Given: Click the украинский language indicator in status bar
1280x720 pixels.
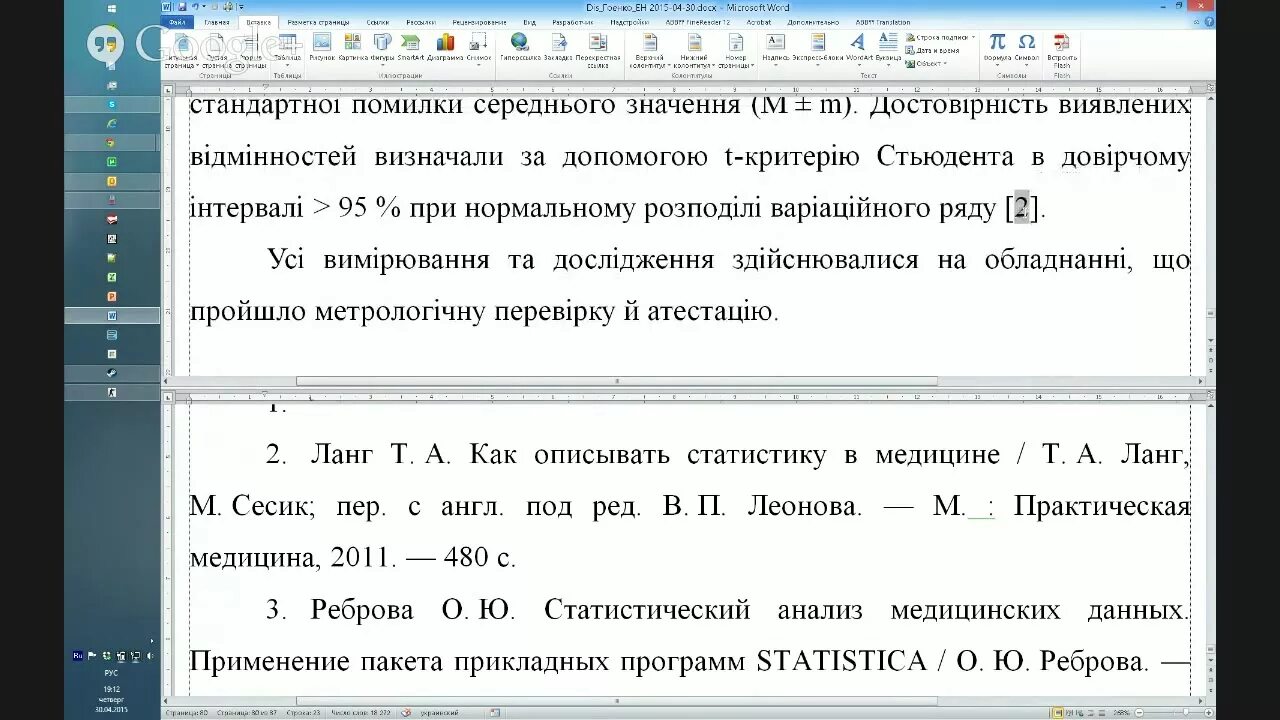Looking at the screenshot, I should (x=439, y=712).
